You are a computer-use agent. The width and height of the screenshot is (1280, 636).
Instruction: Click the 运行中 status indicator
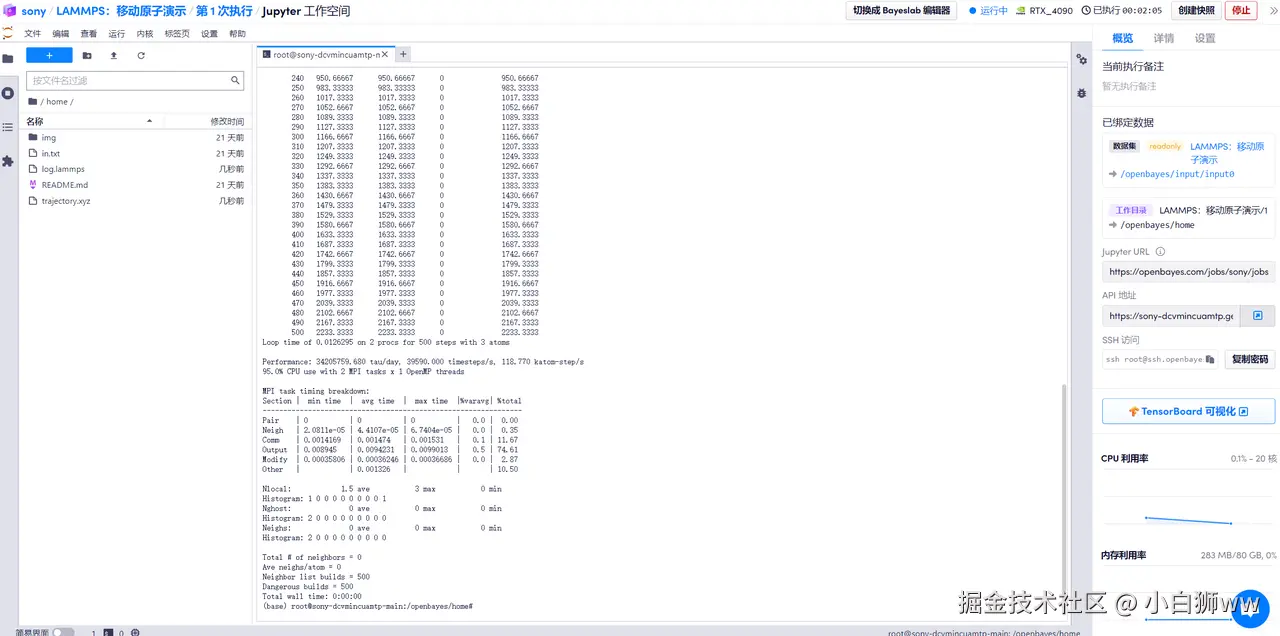click(988, 11)
